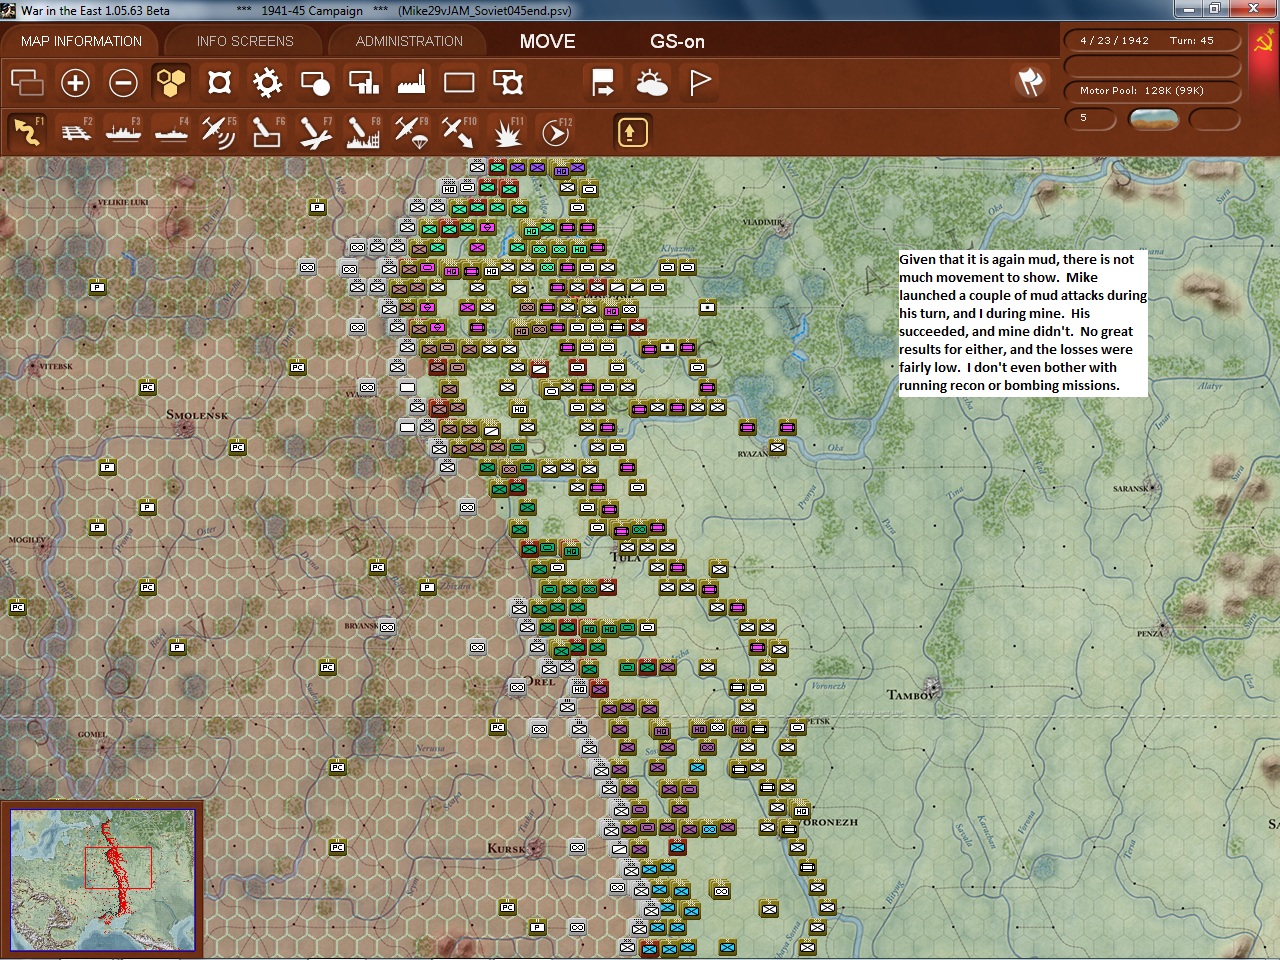The image size is (1280, 960).
Task: Click the gear cog toolbar icon
Action: pyautogui.click(x=267, y=82)
